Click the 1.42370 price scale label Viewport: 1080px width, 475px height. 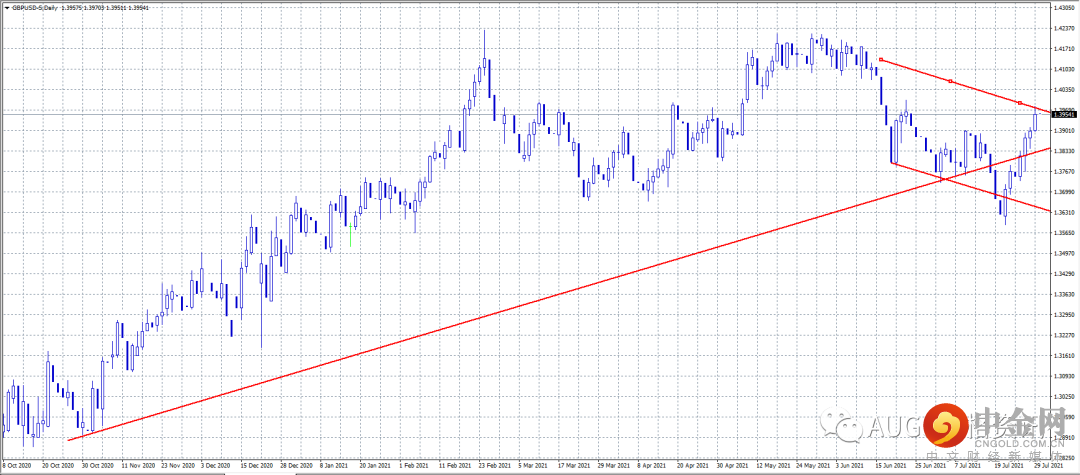pyautogui.click(x=1065, y=28)
